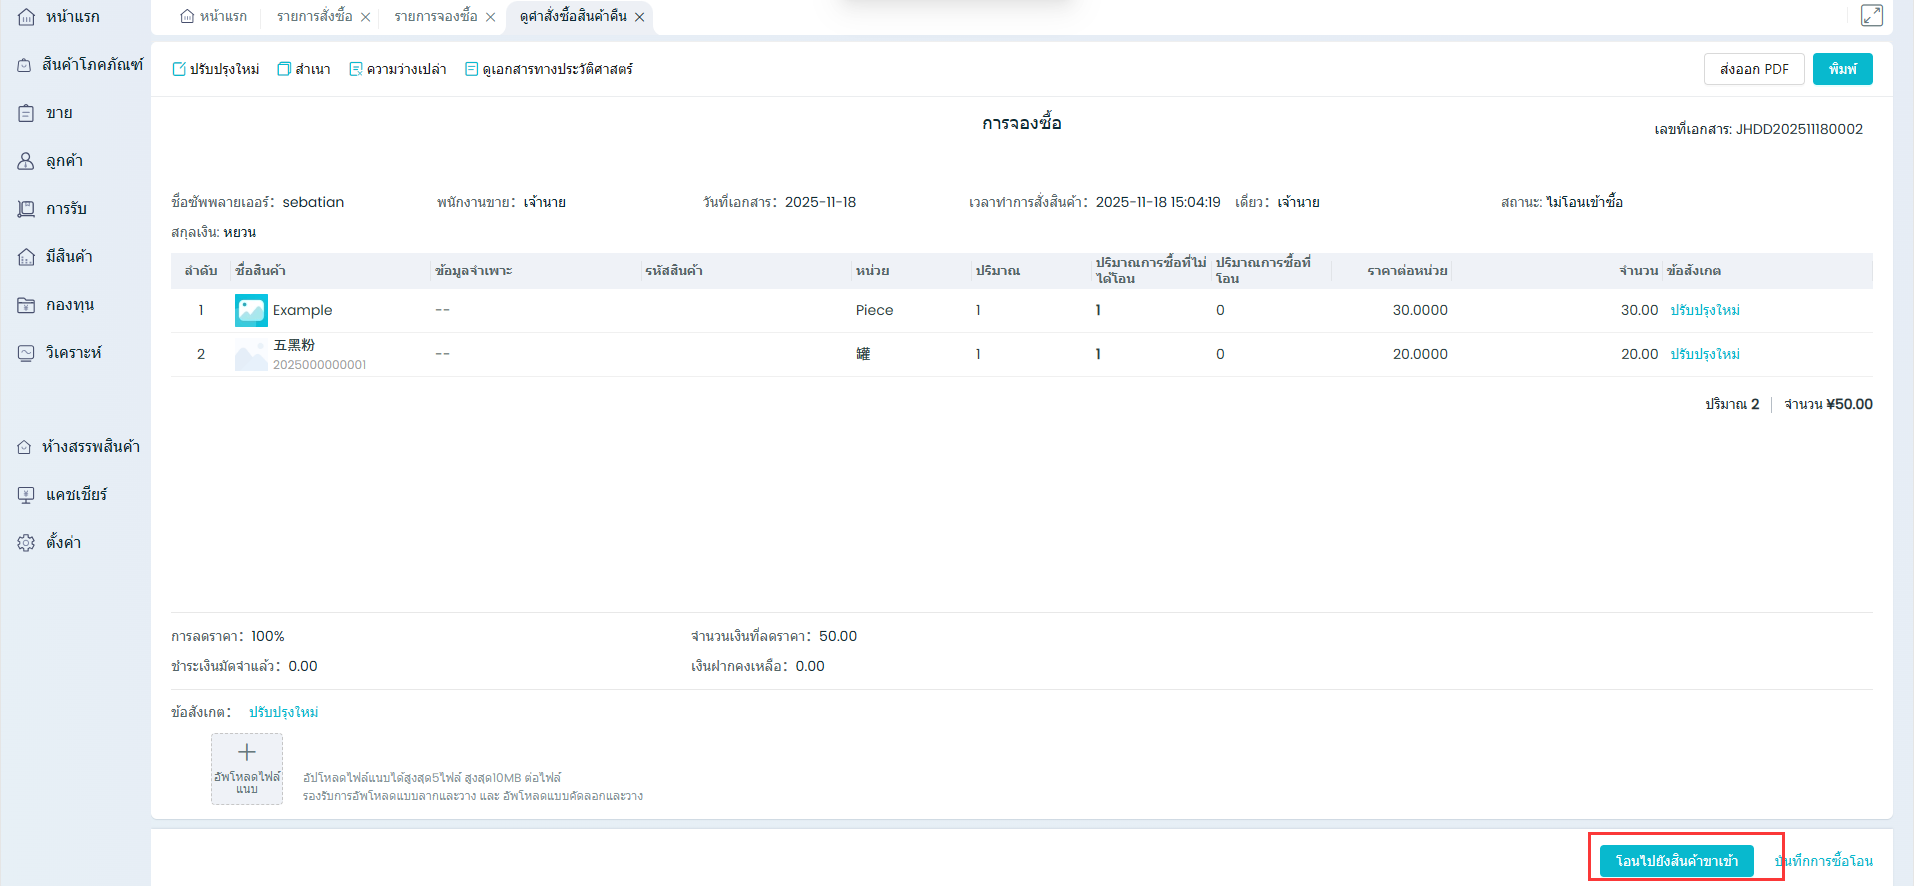
Task: Click the ส่งออก PDF button
Action: [1753, 69]
